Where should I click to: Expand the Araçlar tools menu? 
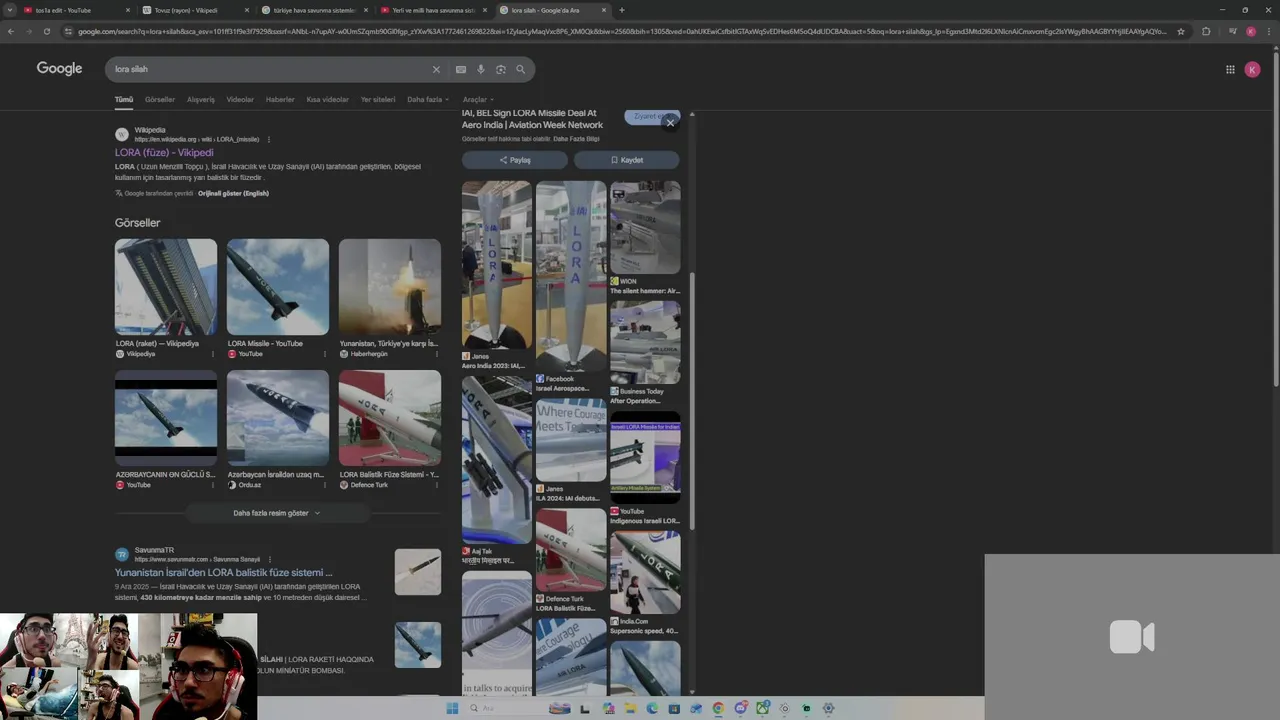pos(478,99)
